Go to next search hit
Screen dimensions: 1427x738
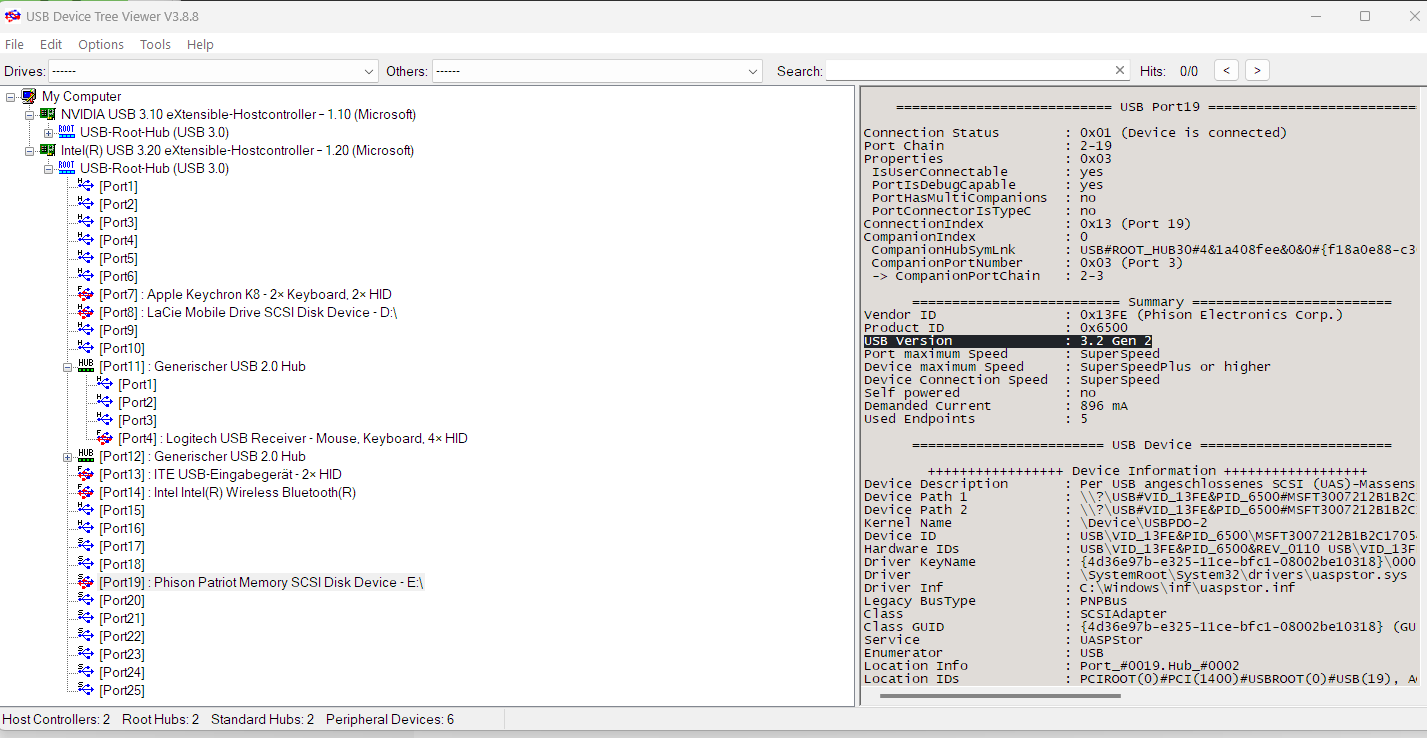1258,71
